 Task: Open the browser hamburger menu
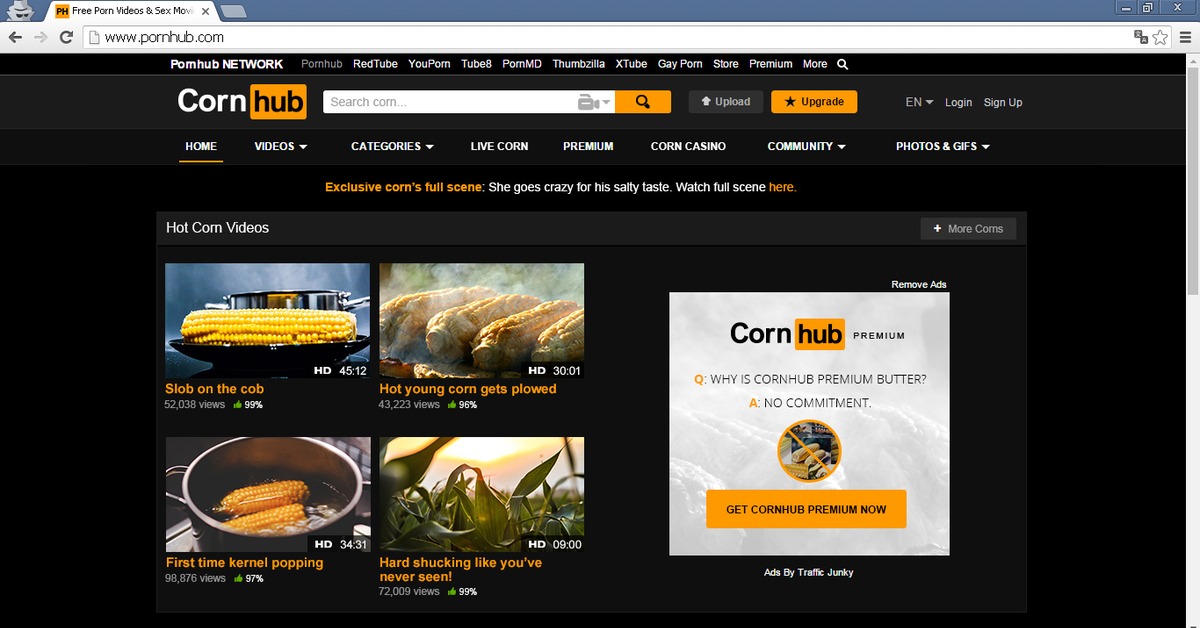1185,37
